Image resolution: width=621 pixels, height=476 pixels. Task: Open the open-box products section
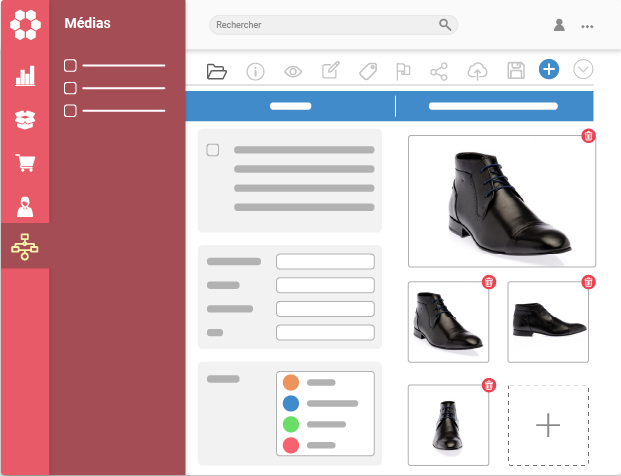point(25,120)
